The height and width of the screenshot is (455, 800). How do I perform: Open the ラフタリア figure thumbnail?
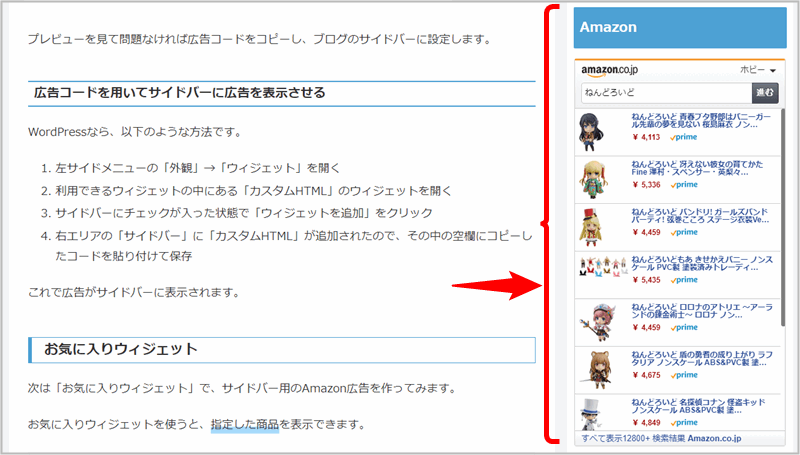click(597, 370)
